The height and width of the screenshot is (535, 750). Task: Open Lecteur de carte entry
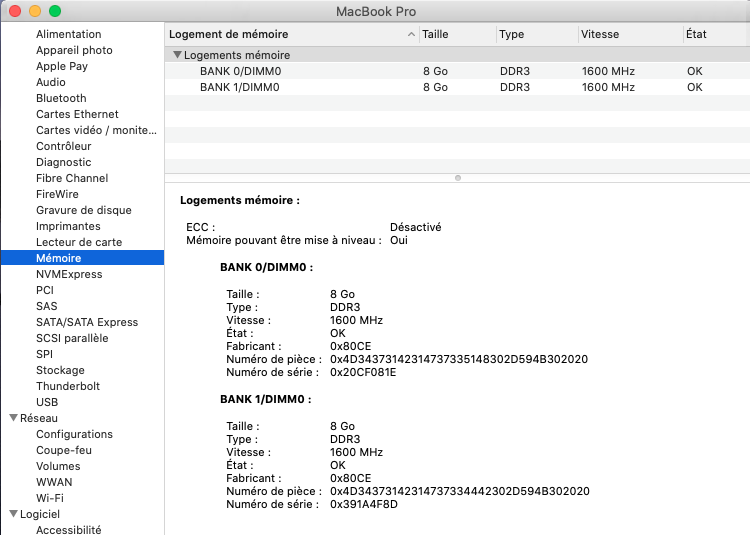79,242
